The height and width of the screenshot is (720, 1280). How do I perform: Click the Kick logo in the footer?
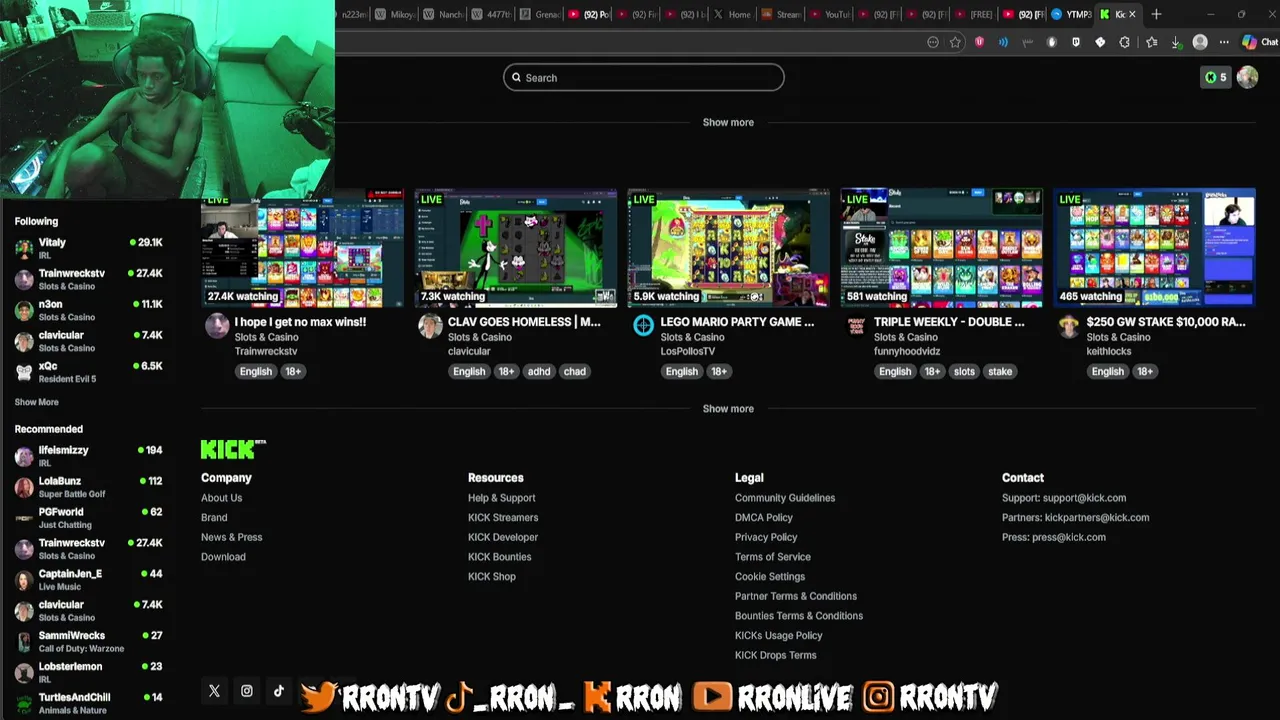point(233,449)
